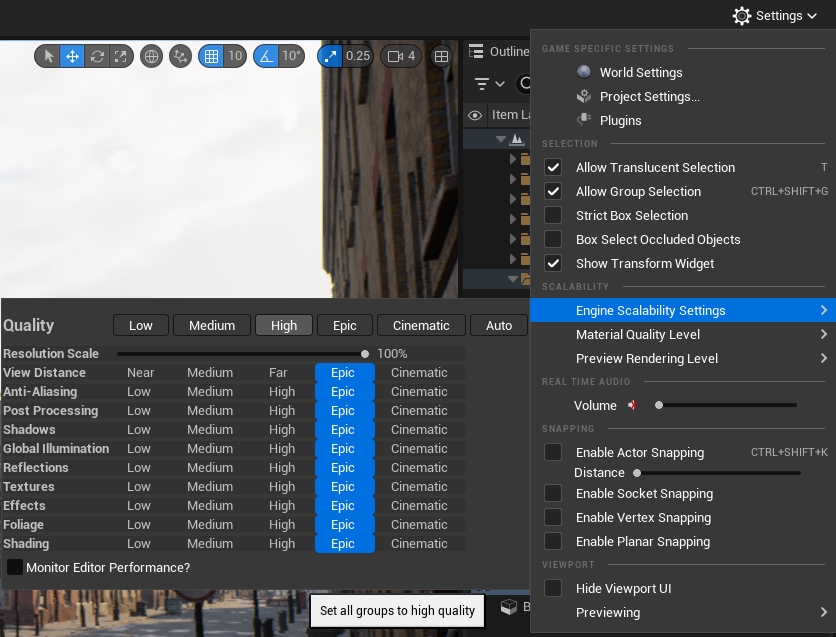
Task: Check Monitor Editor Performance box
Action: click(x=15, y=567)
